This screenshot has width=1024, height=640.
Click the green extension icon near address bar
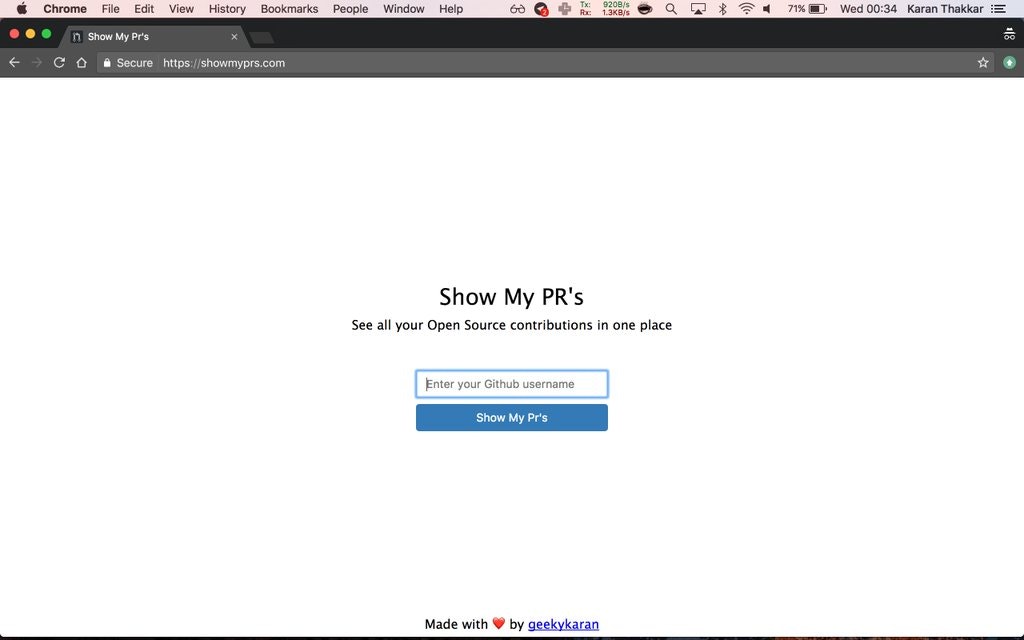click(x=1010, y=62)
